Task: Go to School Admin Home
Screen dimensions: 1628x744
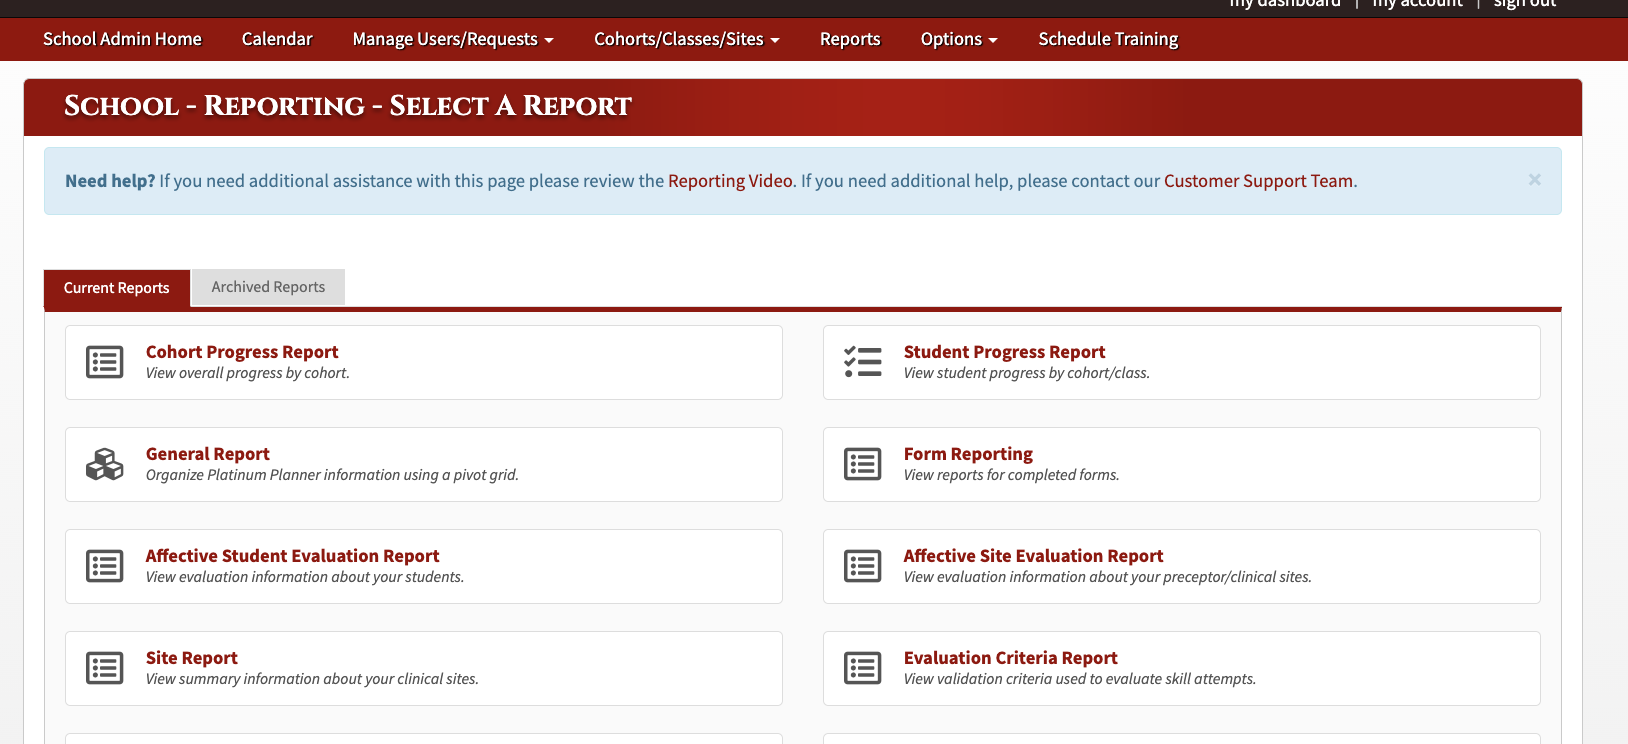Action: [122, 39]
